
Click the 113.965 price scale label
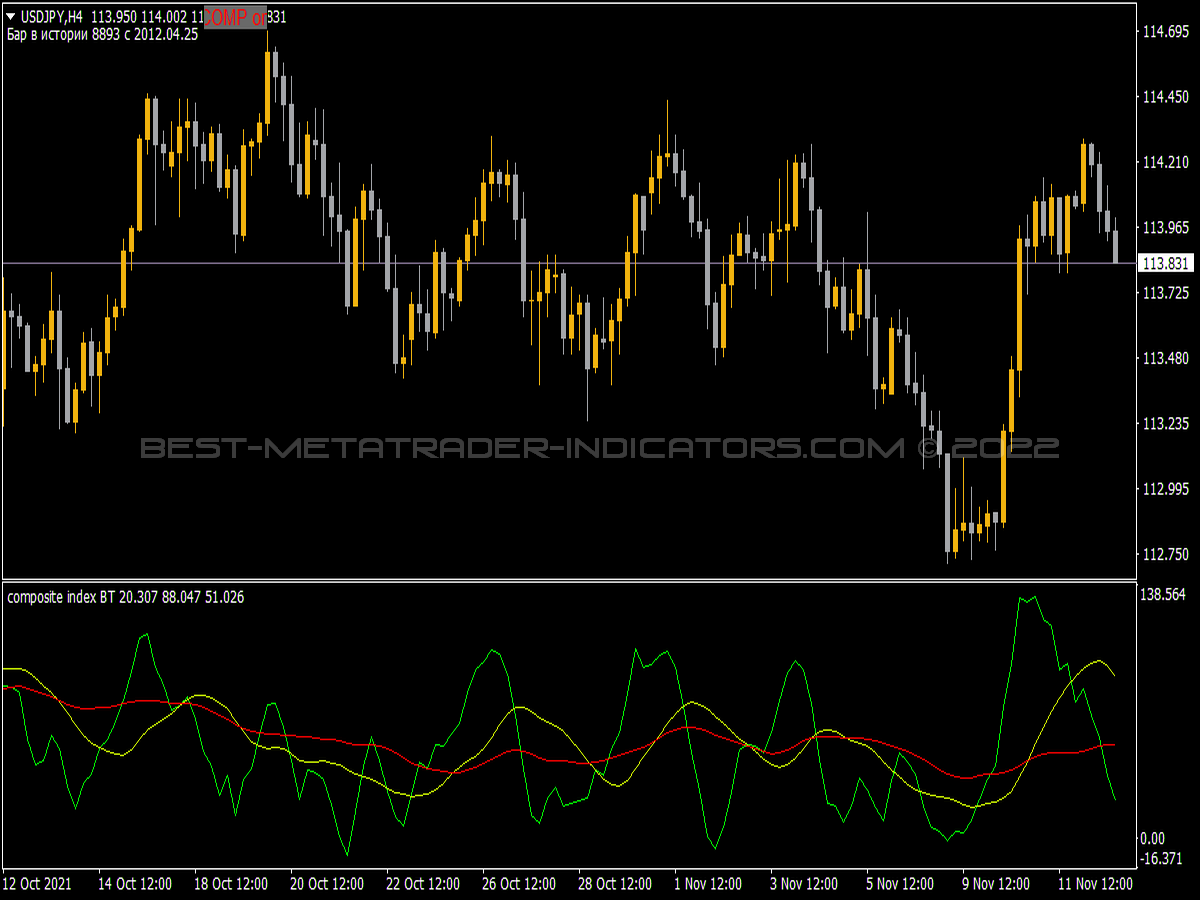point(1165,228)
